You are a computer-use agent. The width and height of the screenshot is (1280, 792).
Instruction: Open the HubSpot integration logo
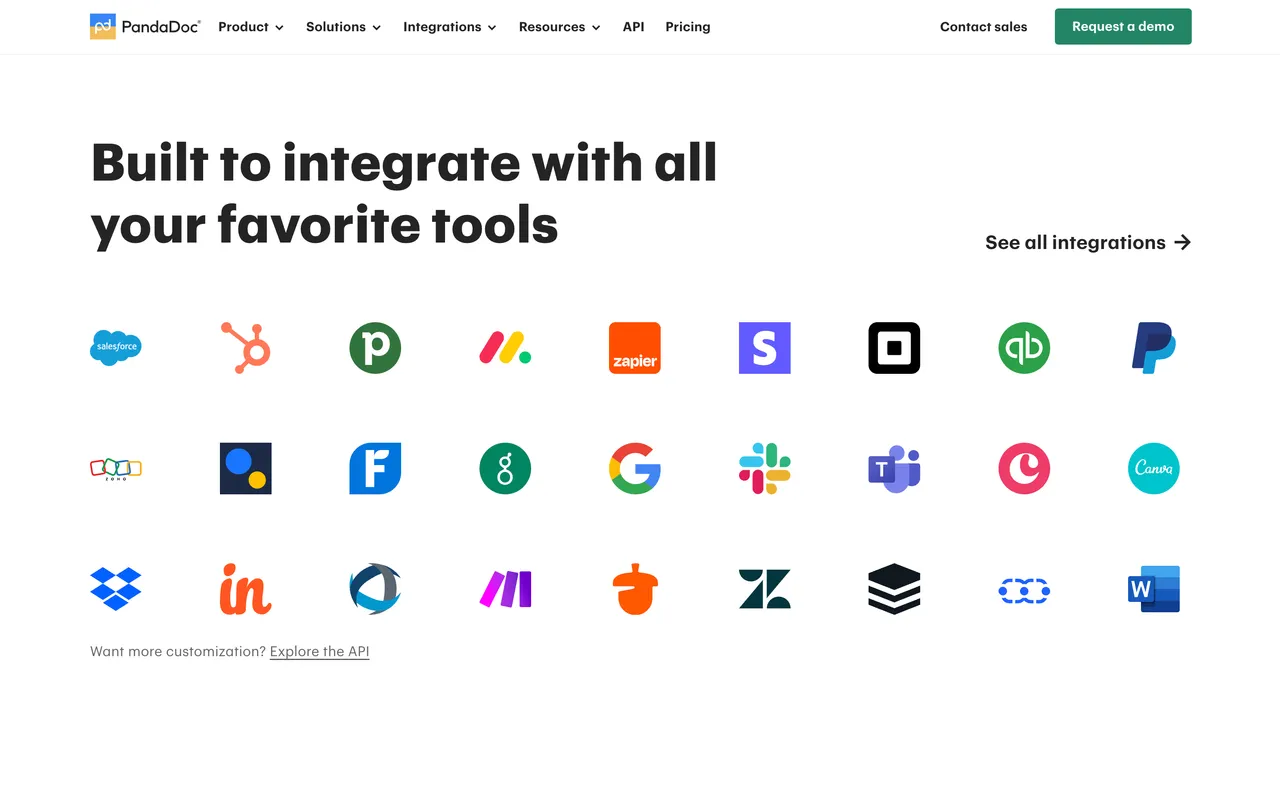[245, 348]
